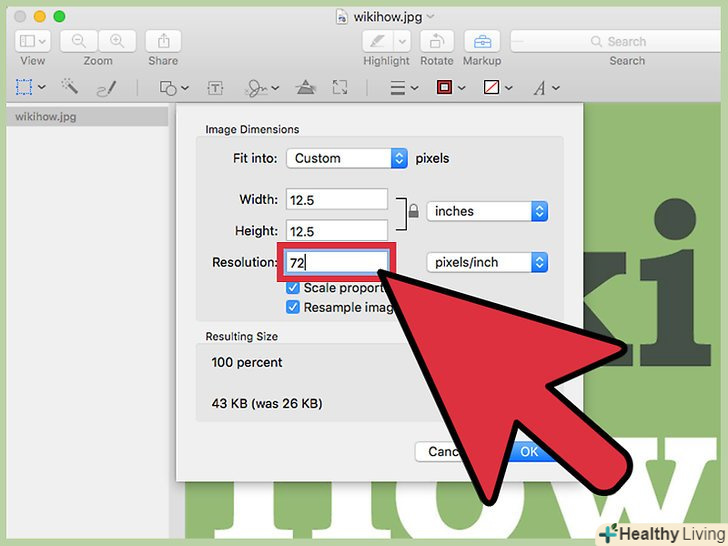
Task: Click the wikihow.jpg window title
Action: pos(388,17)
